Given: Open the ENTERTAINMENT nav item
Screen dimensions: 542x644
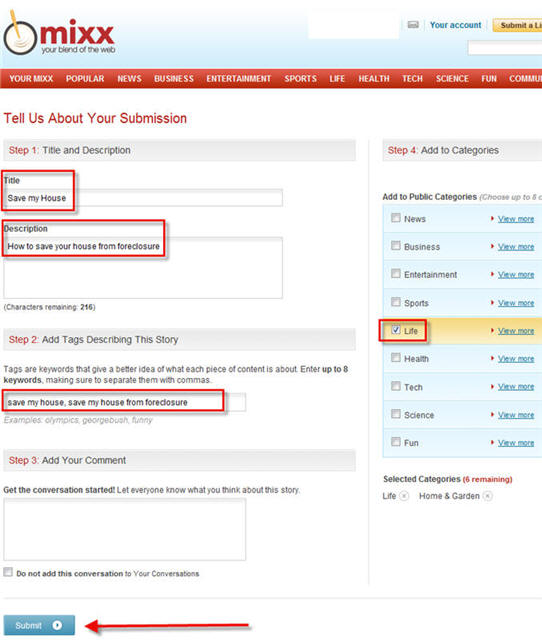Looking at the screenshot, I should pos(239,78).
